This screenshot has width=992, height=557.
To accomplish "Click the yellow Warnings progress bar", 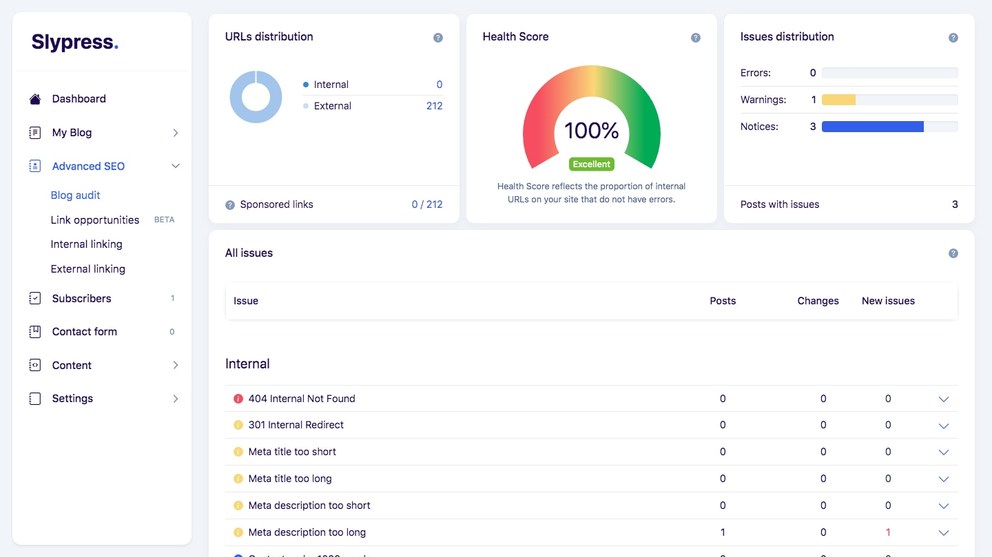I will (838, 99).
